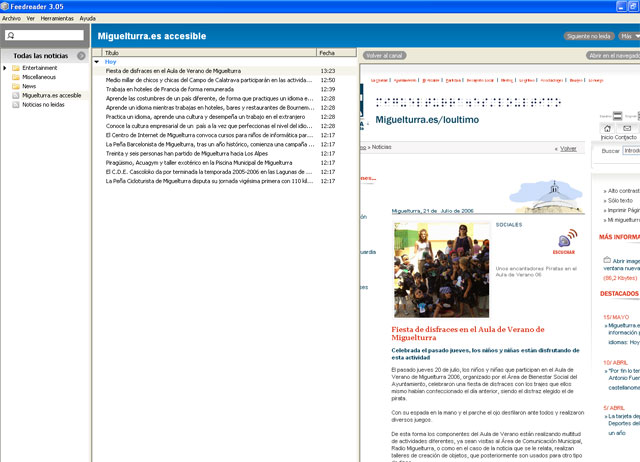Select article La Peña Barcelonista de Miguelturra

[x=224, y=144]
